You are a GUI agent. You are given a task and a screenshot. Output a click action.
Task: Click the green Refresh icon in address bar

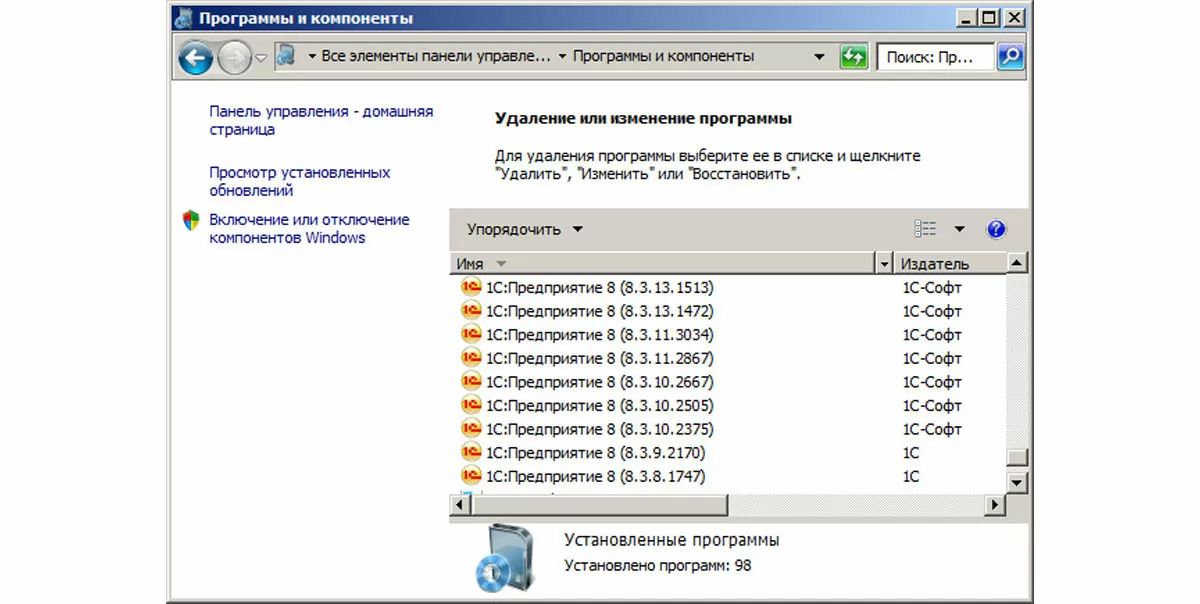pos(853,57)
